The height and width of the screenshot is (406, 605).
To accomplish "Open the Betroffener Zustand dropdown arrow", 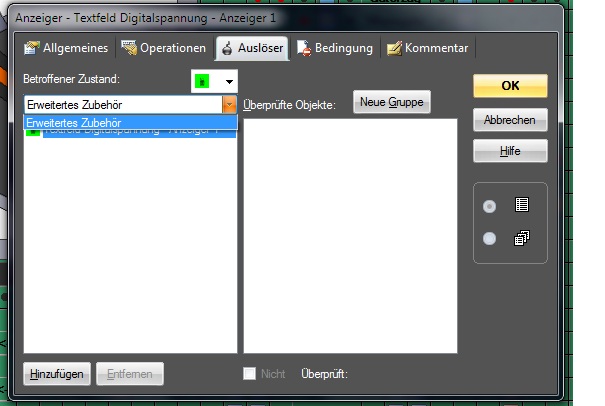I will point(230,80).
